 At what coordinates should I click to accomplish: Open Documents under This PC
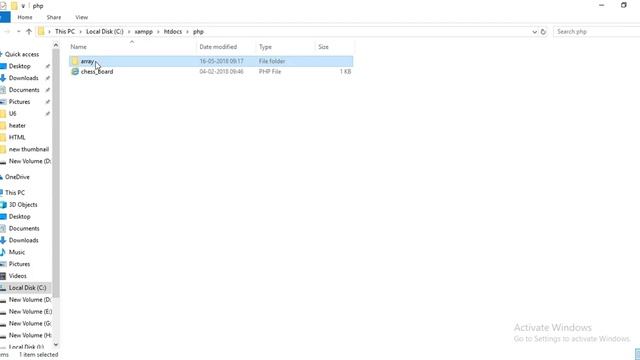click(24, 229)
